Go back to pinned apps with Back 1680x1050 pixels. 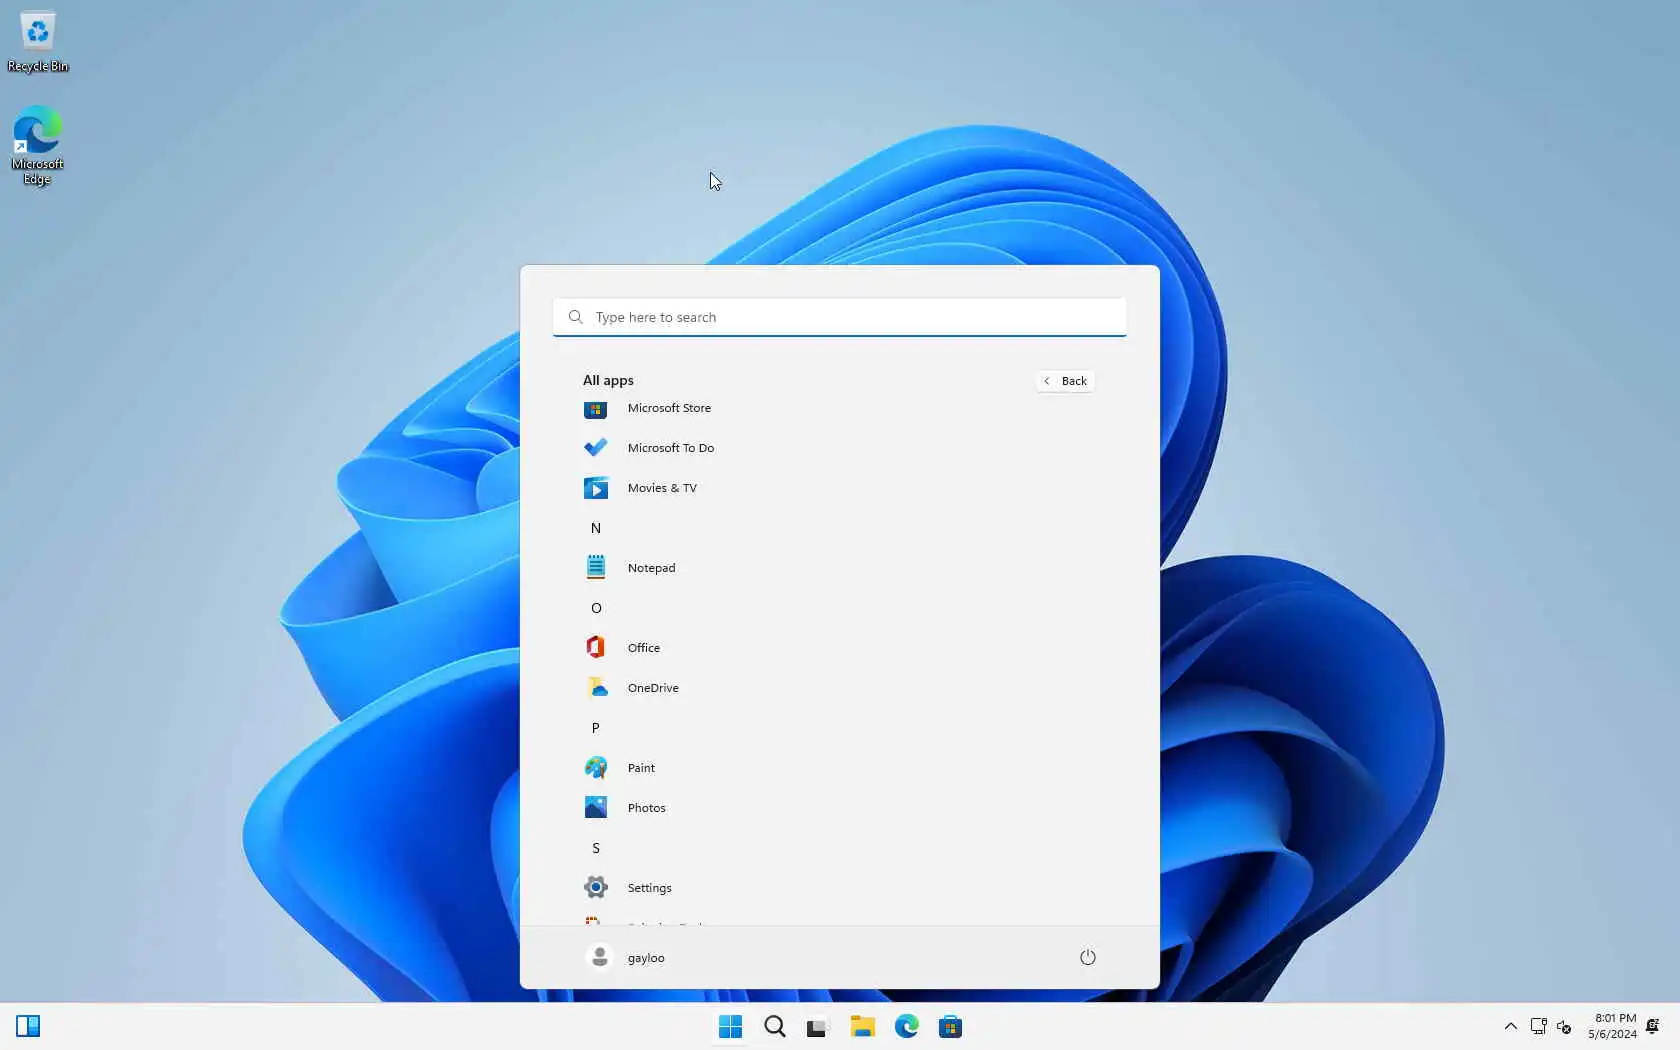point(1065,381)
